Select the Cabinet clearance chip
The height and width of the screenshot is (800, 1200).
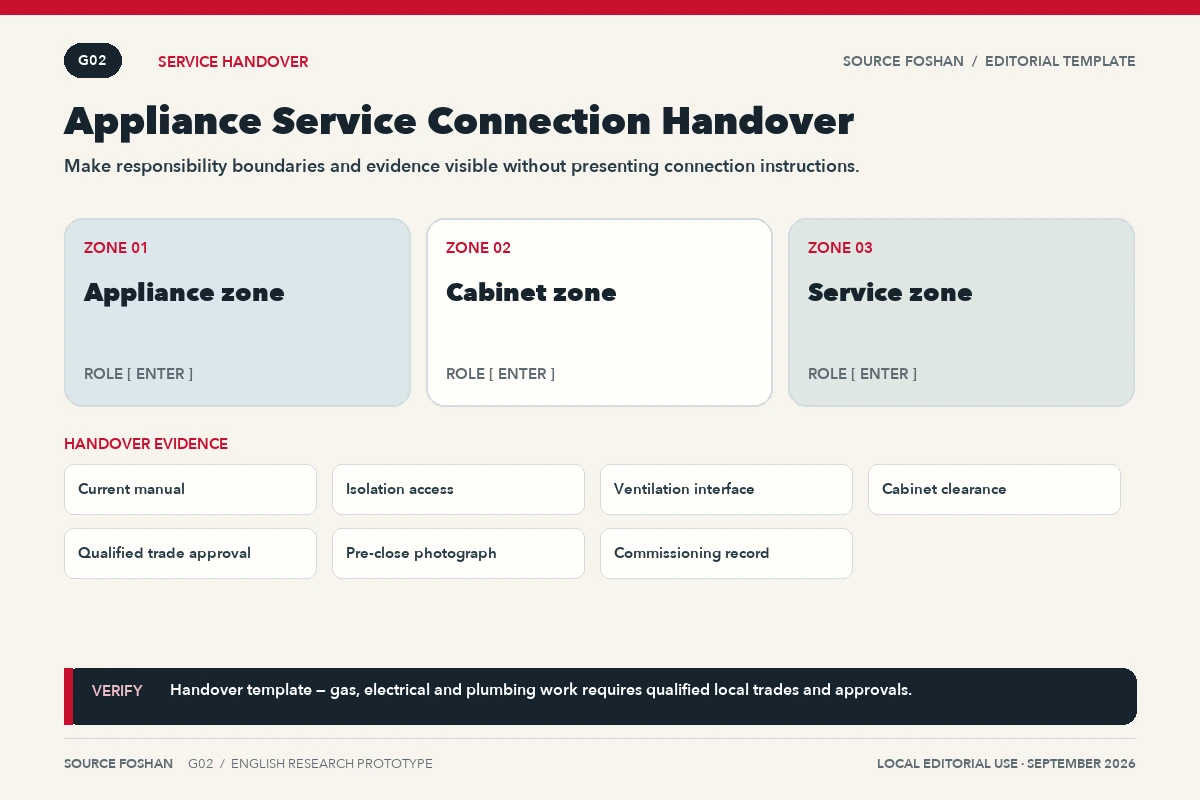click(995, 490)
